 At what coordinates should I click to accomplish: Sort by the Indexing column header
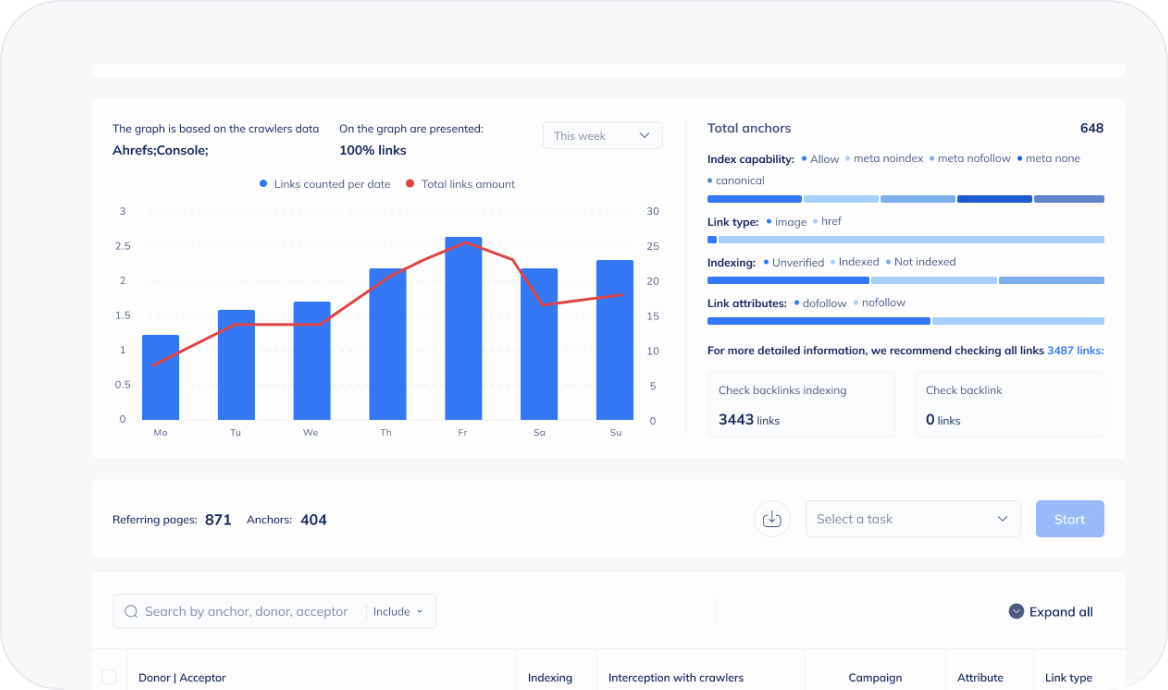click(550, 677)
